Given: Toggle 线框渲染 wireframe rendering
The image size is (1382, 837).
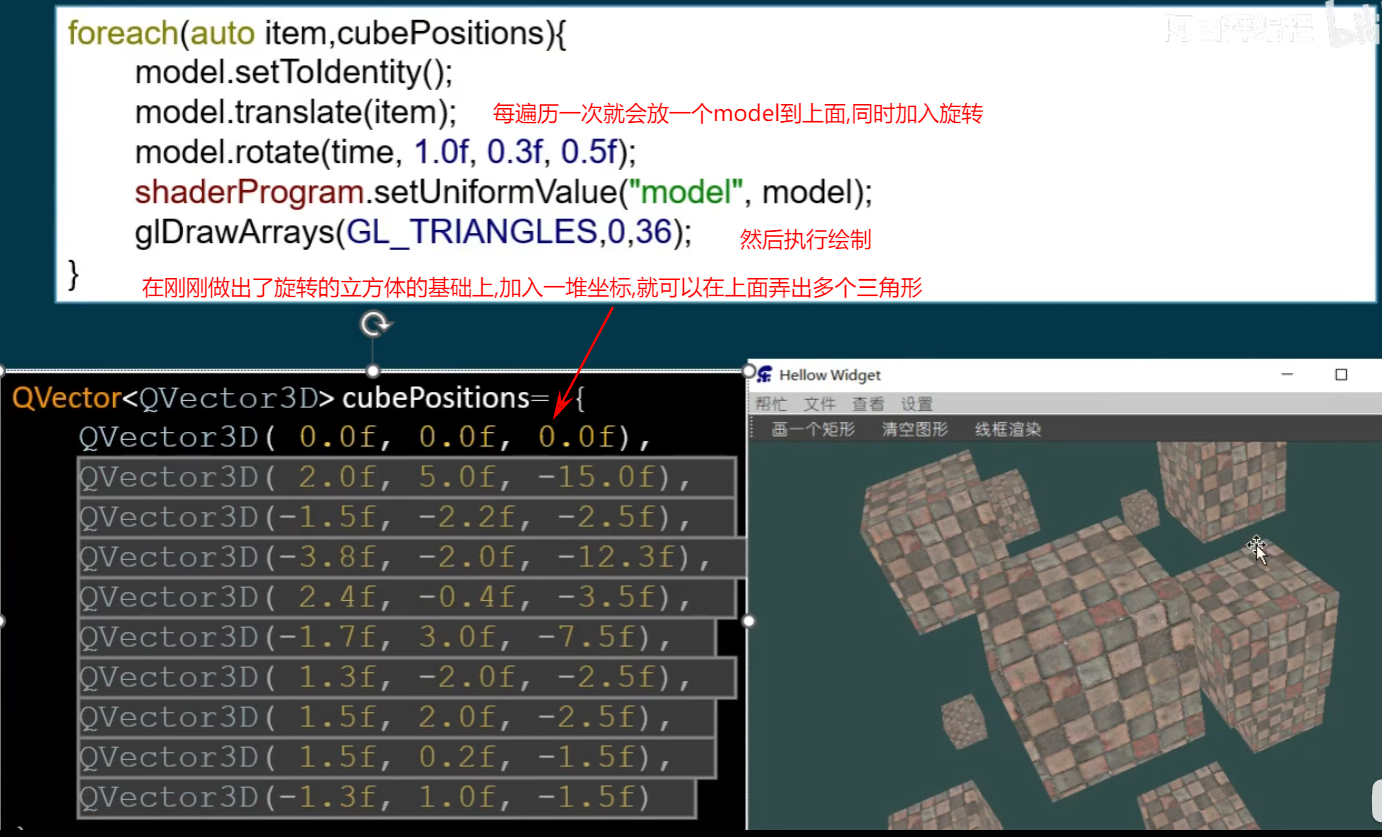Looking at the screenshot, I should tap(1008, 430).
